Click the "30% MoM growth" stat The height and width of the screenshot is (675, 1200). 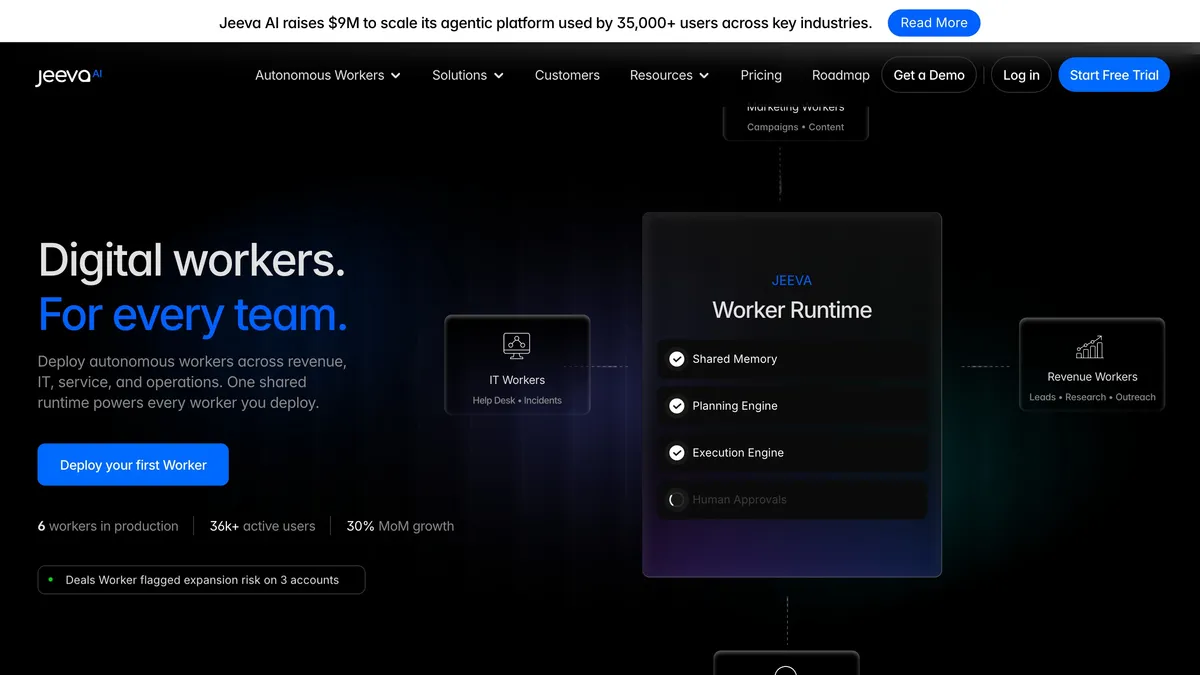[400, 526]
